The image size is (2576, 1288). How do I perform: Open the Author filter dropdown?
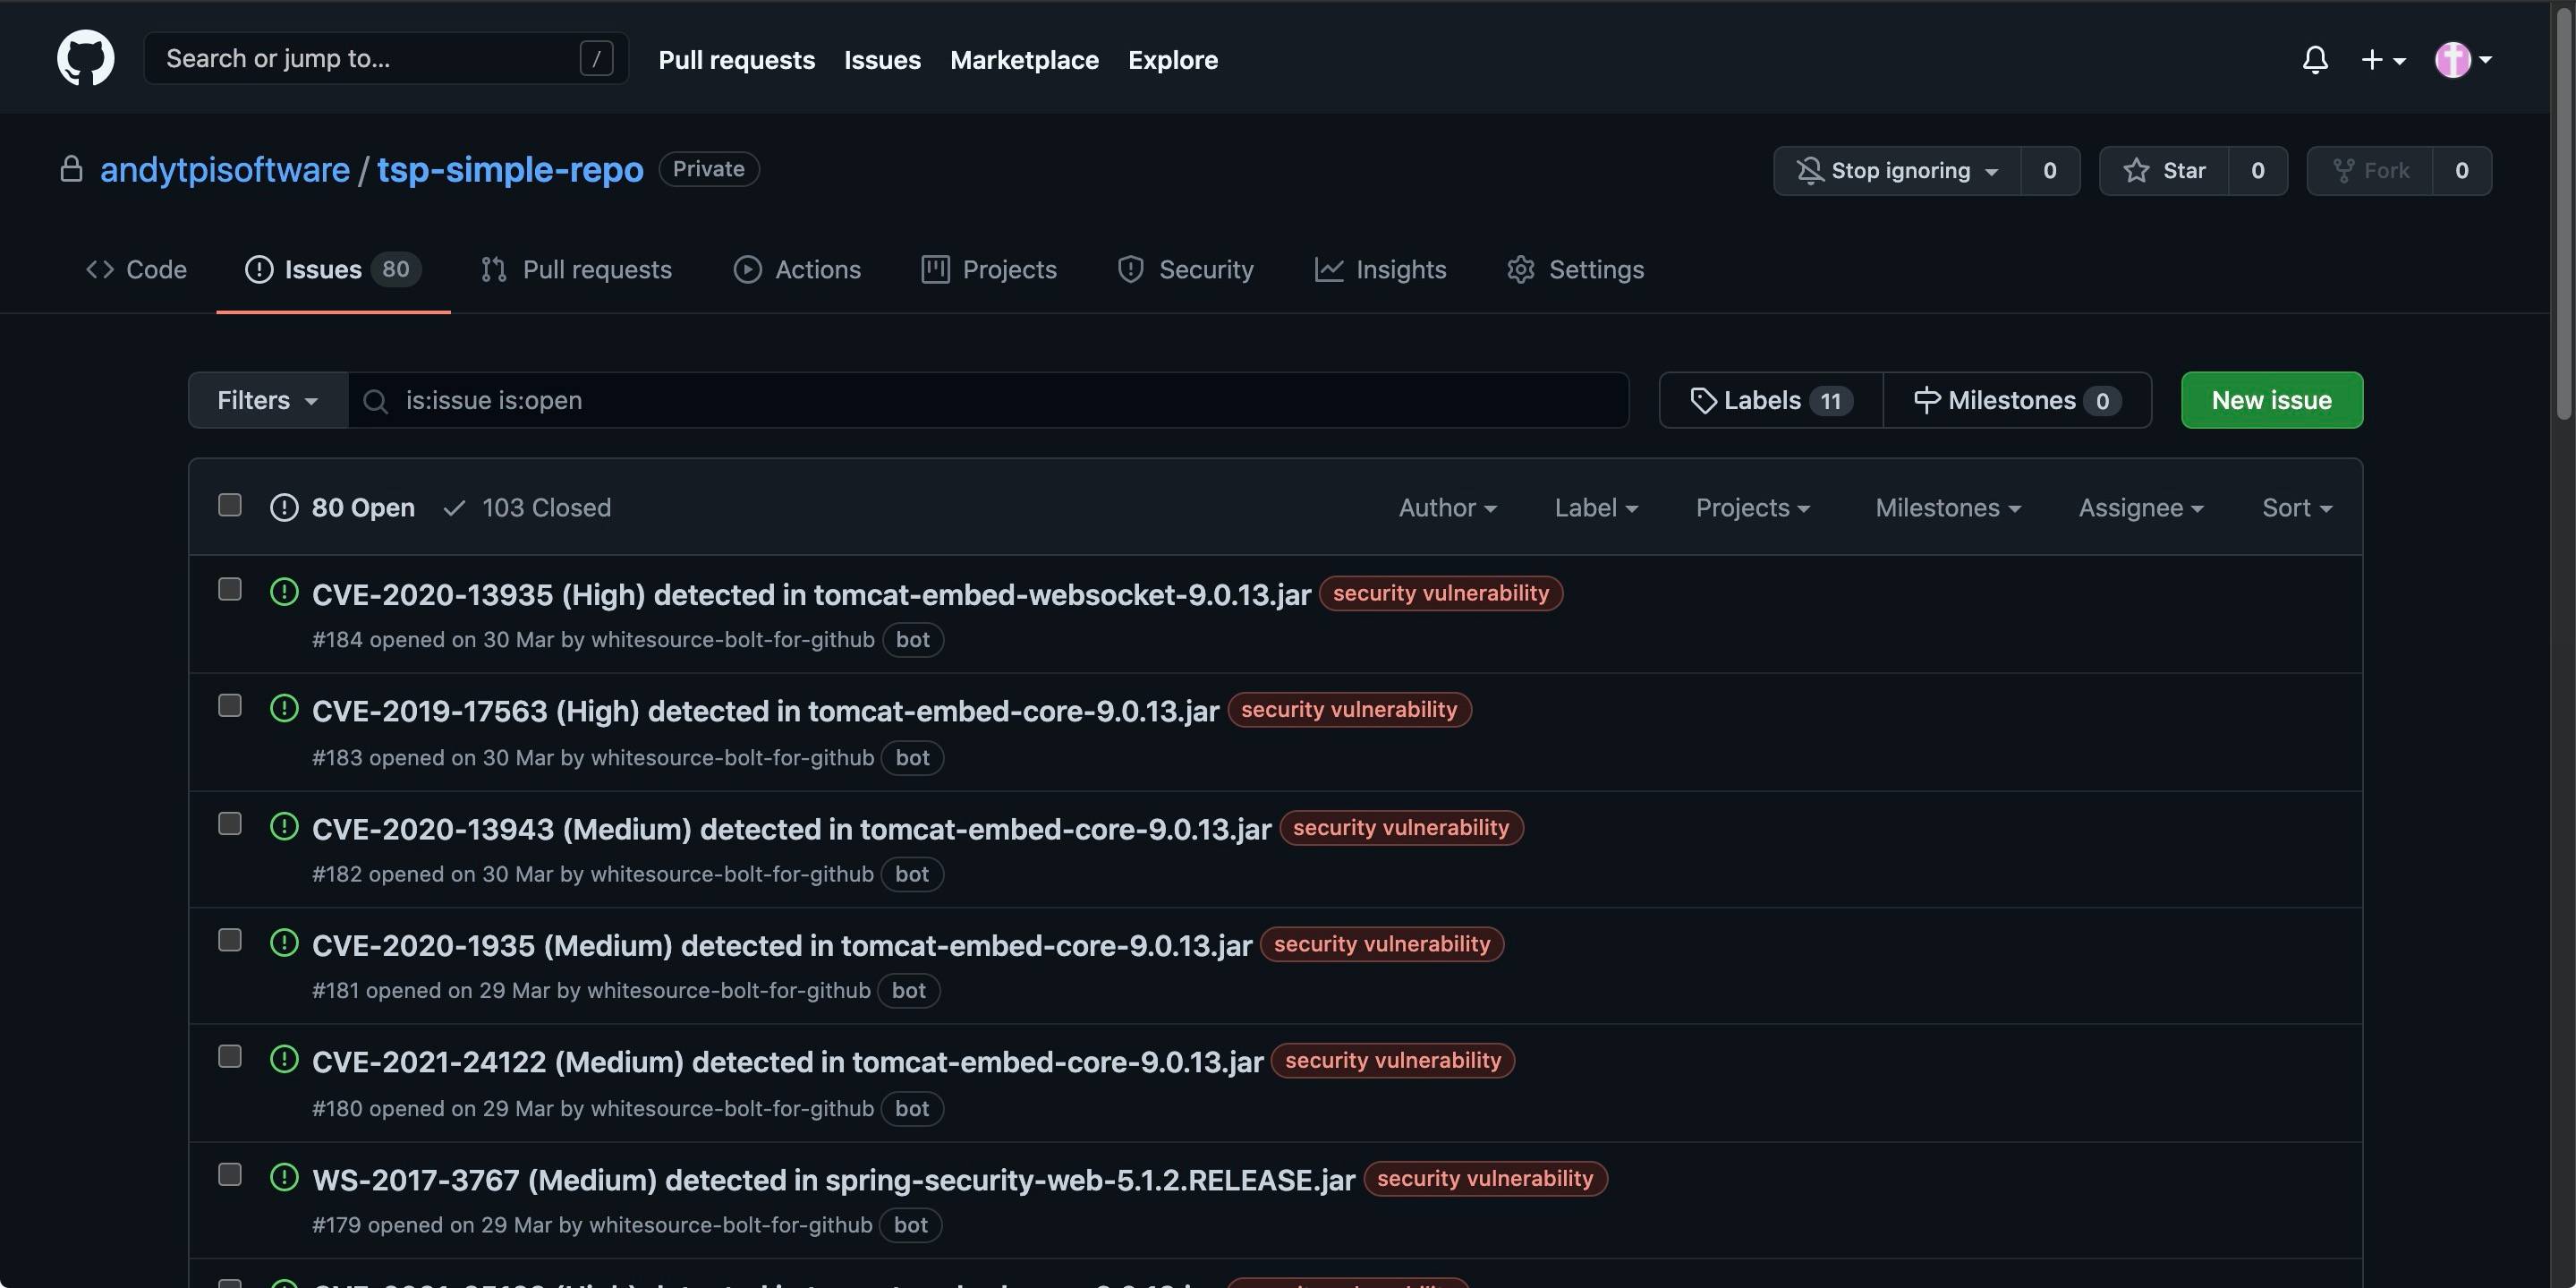pyautogui.click(x=1447, y=508)
